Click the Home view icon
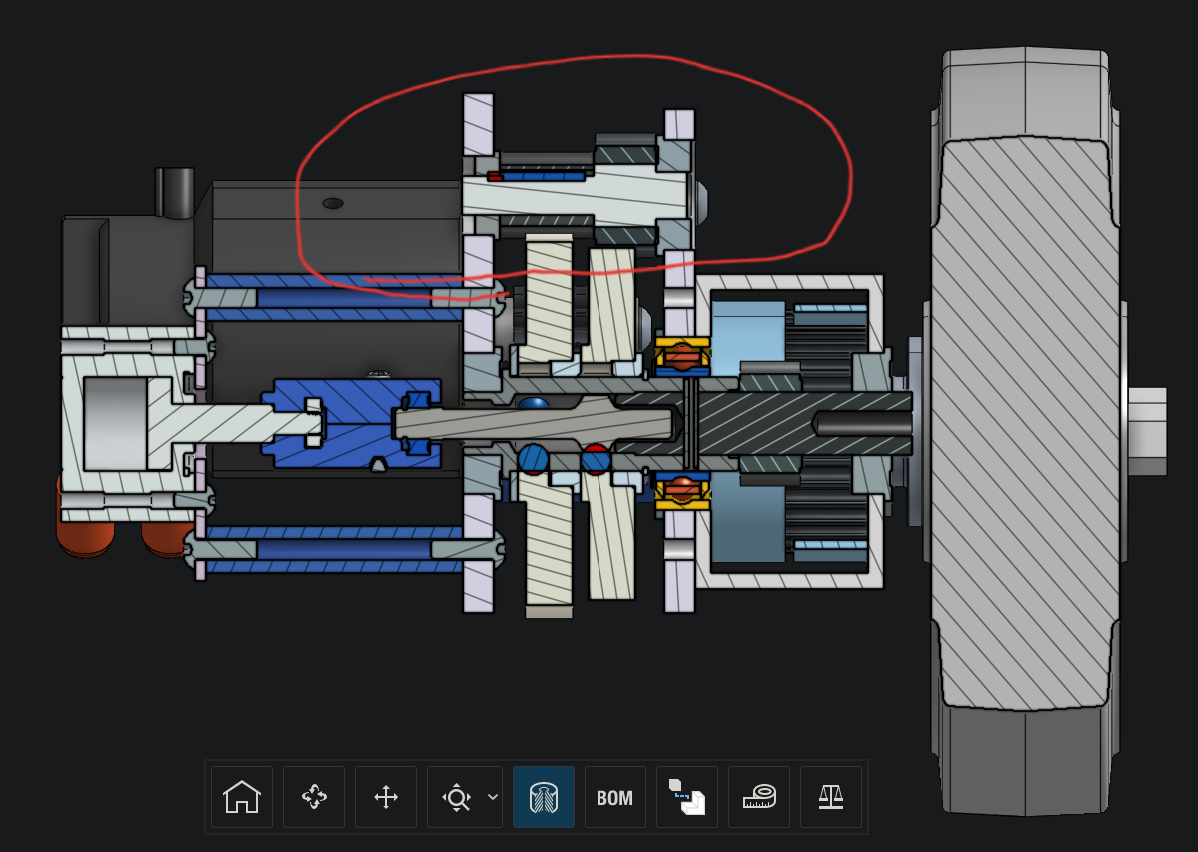Image resolution: width=1198 pixels, height=852 pixels. coord(241,797)
